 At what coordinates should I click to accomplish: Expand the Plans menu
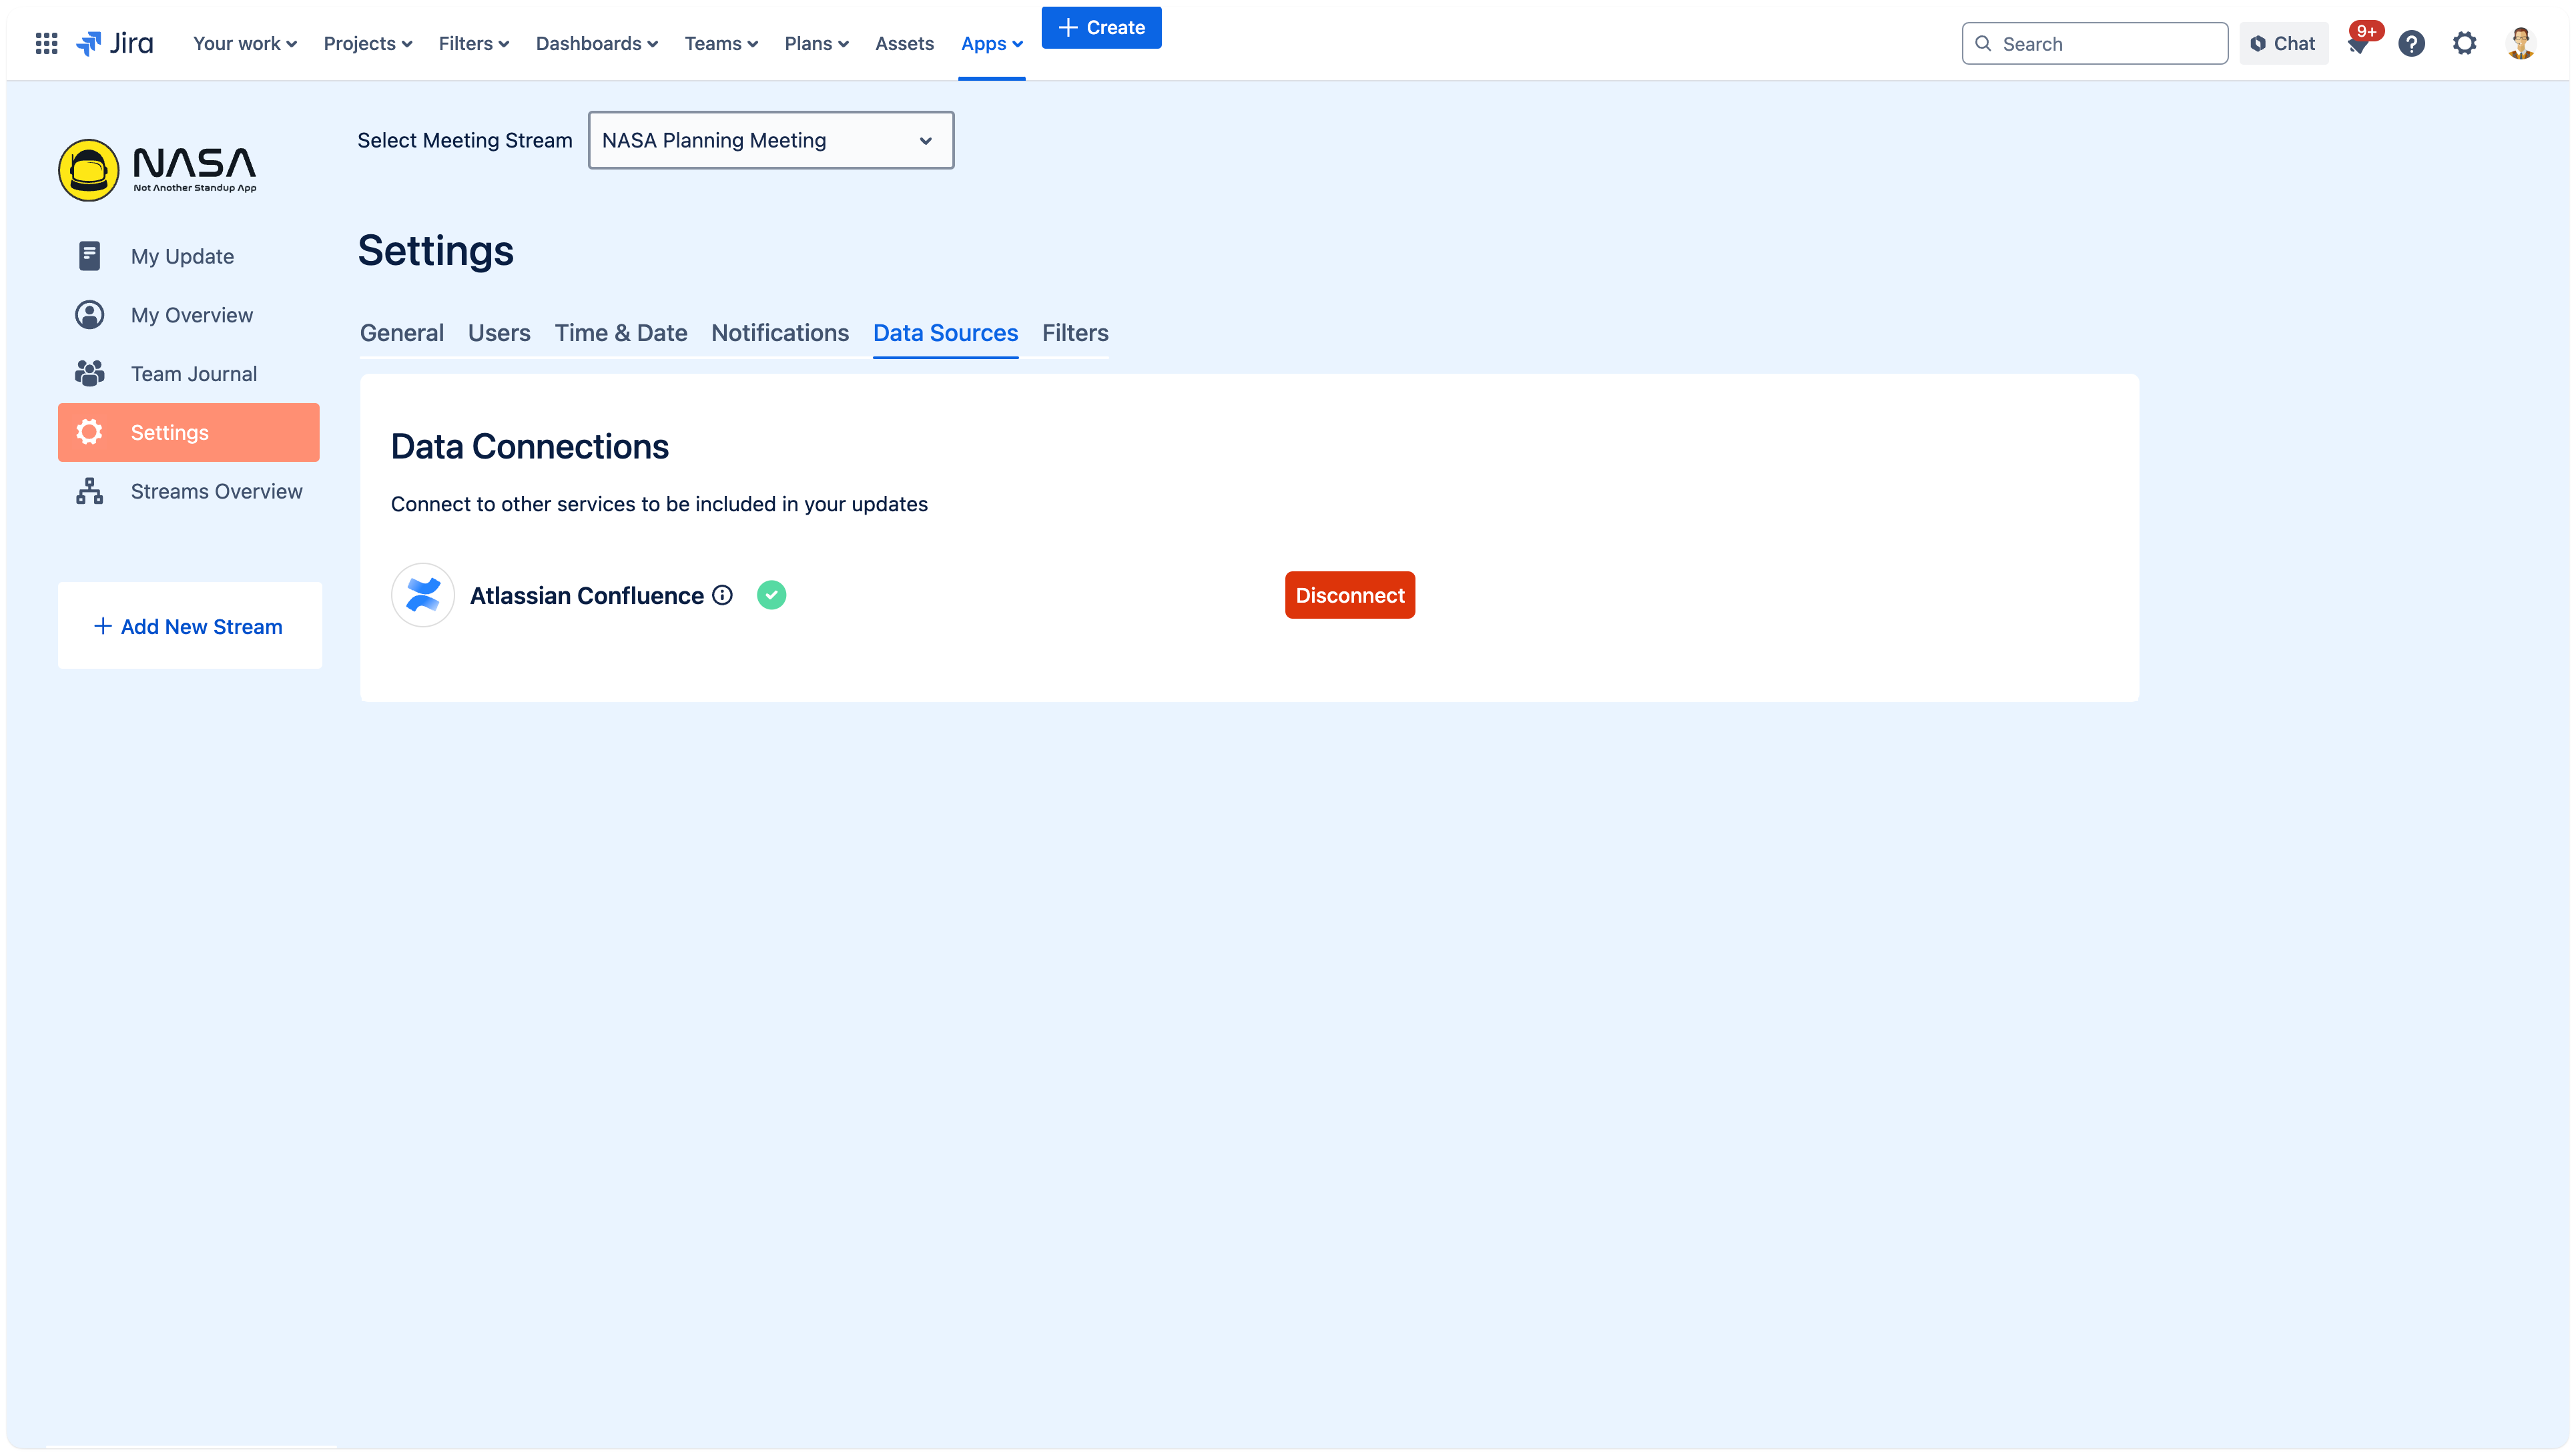point(816,43)
